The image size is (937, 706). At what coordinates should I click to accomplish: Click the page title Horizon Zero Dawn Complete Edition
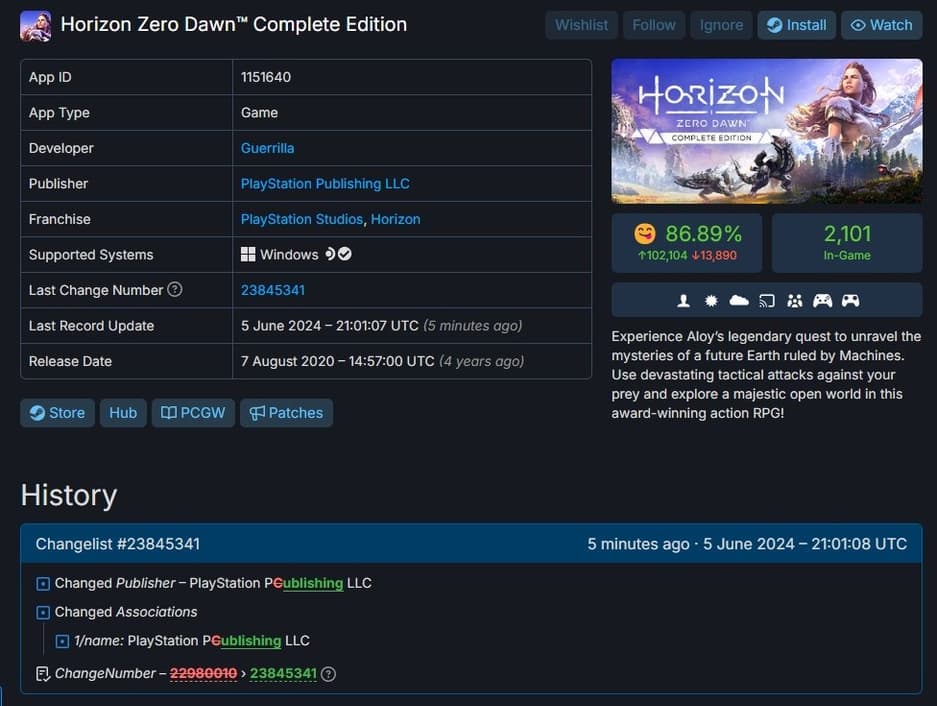tap(234, 25)
